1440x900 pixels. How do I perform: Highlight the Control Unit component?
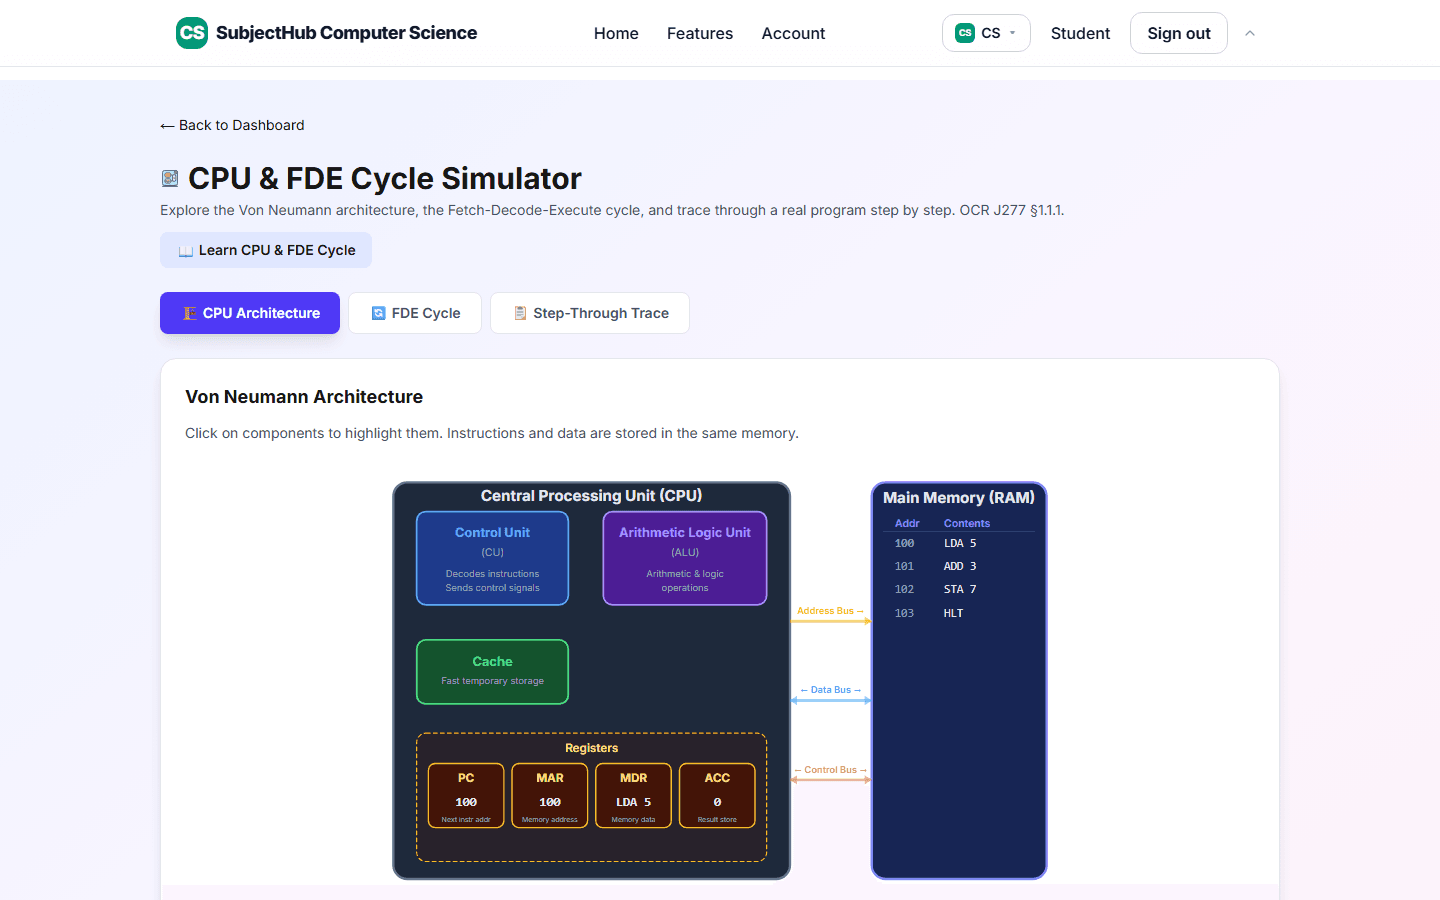(492, 558)
